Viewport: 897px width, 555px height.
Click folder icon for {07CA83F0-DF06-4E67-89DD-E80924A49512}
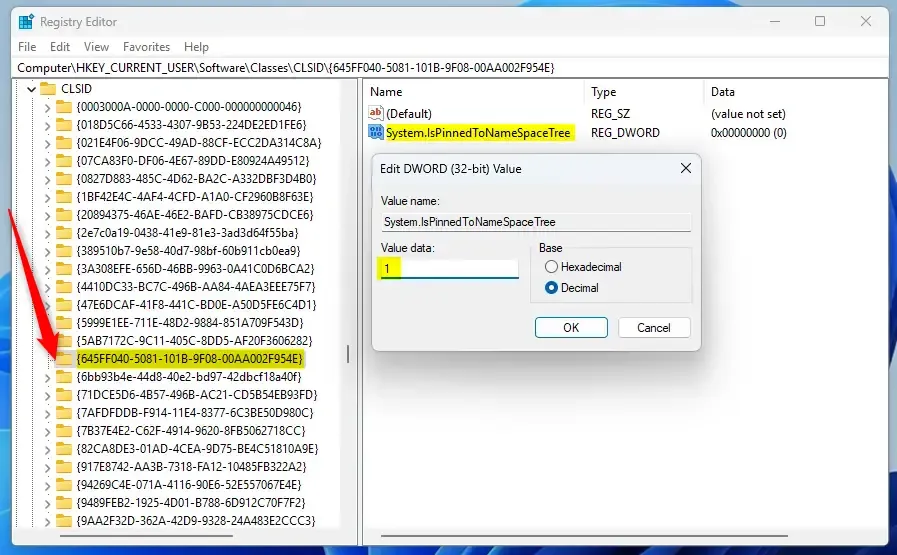[x=64, y=161]
